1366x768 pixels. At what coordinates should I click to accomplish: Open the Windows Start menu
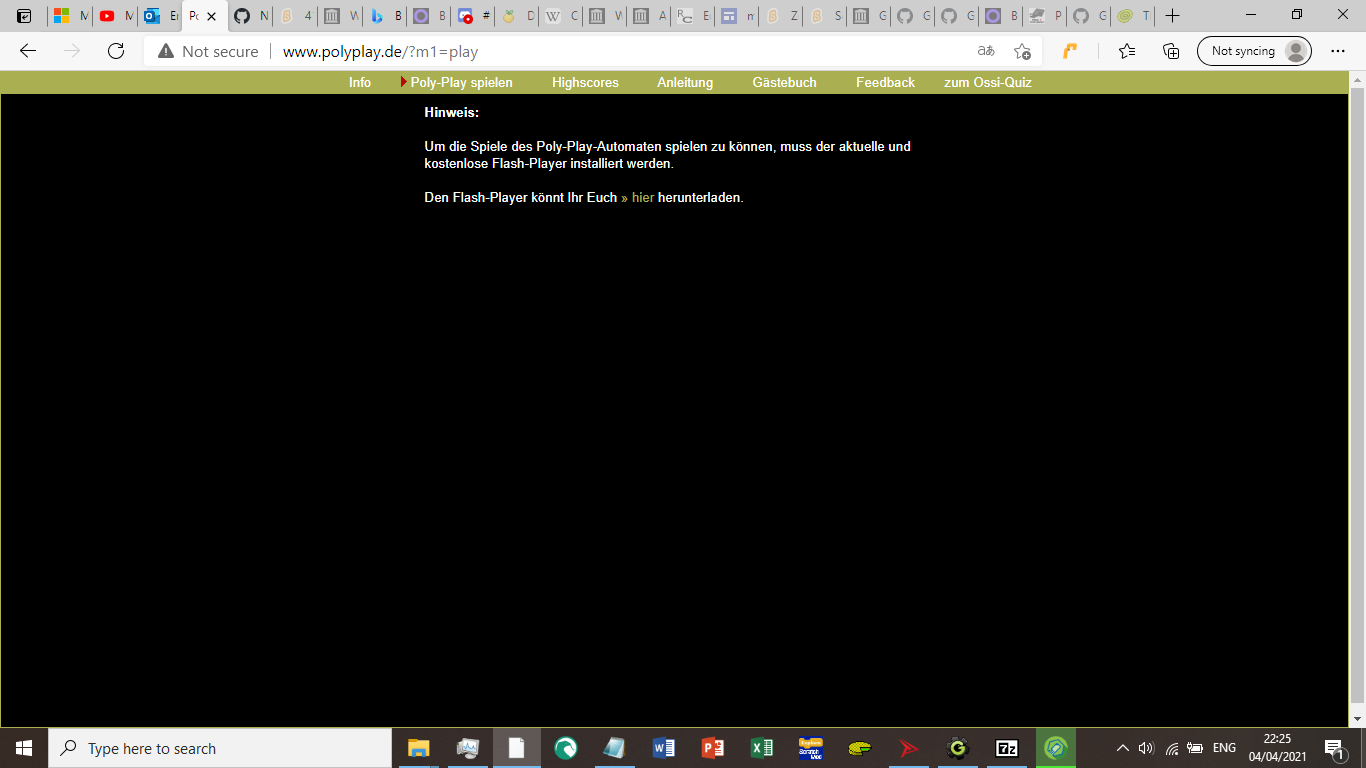24,748
